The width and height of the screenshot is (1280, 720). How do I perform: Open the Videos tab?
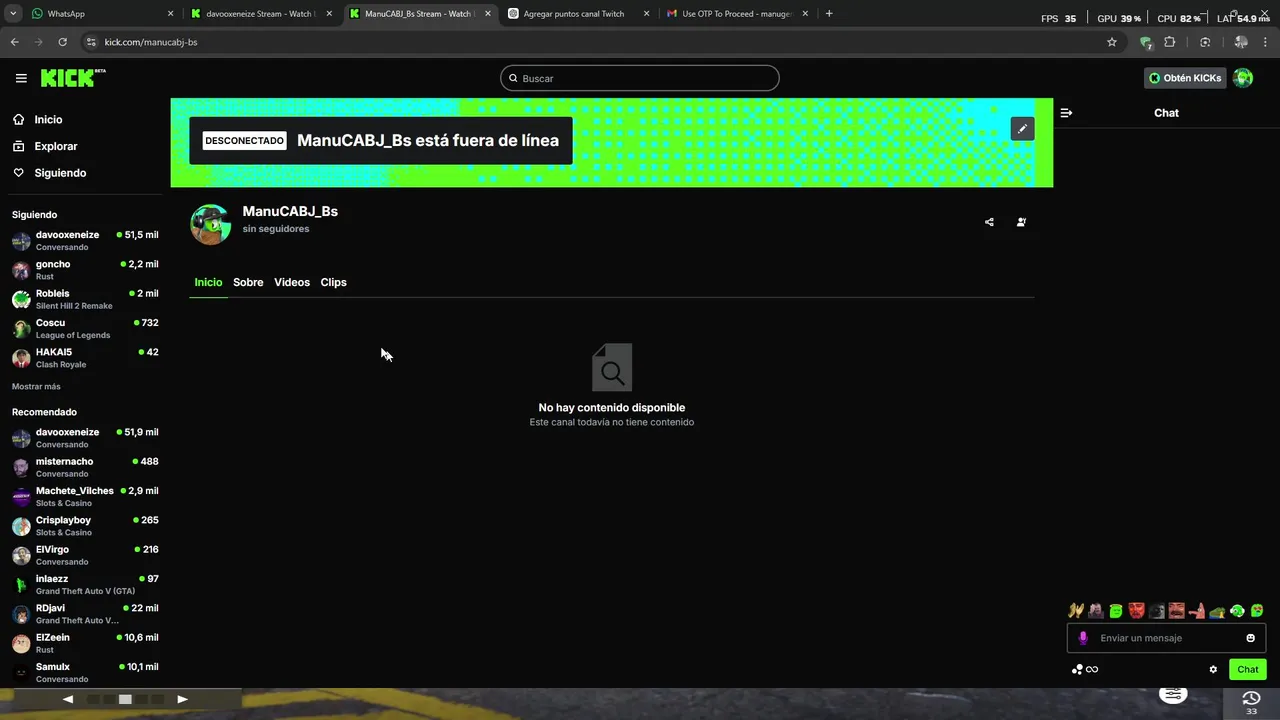pos(292,282)
